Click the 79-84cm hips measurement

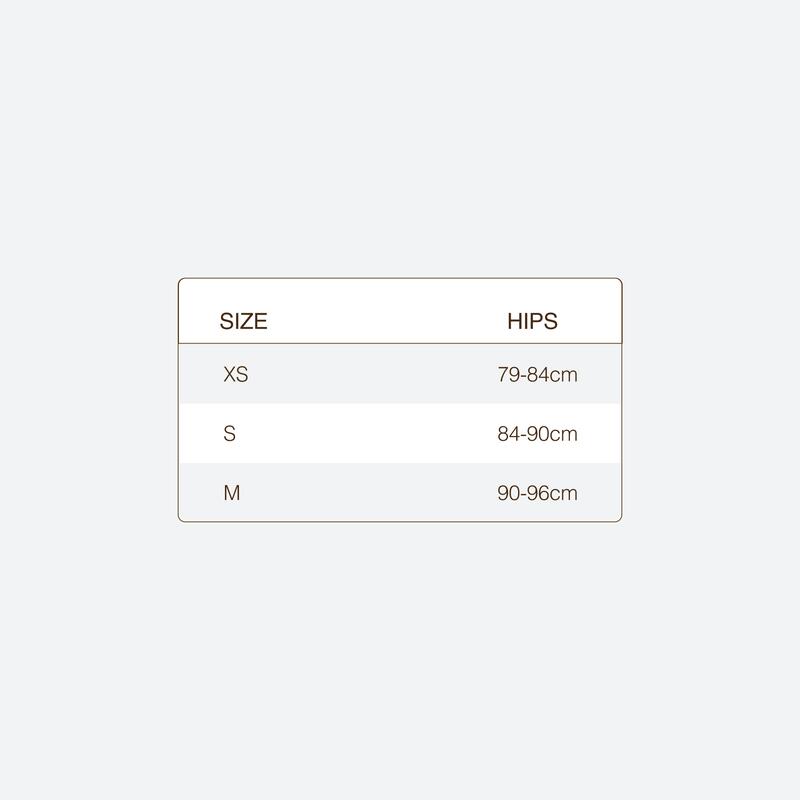click(x=537, y=375)
